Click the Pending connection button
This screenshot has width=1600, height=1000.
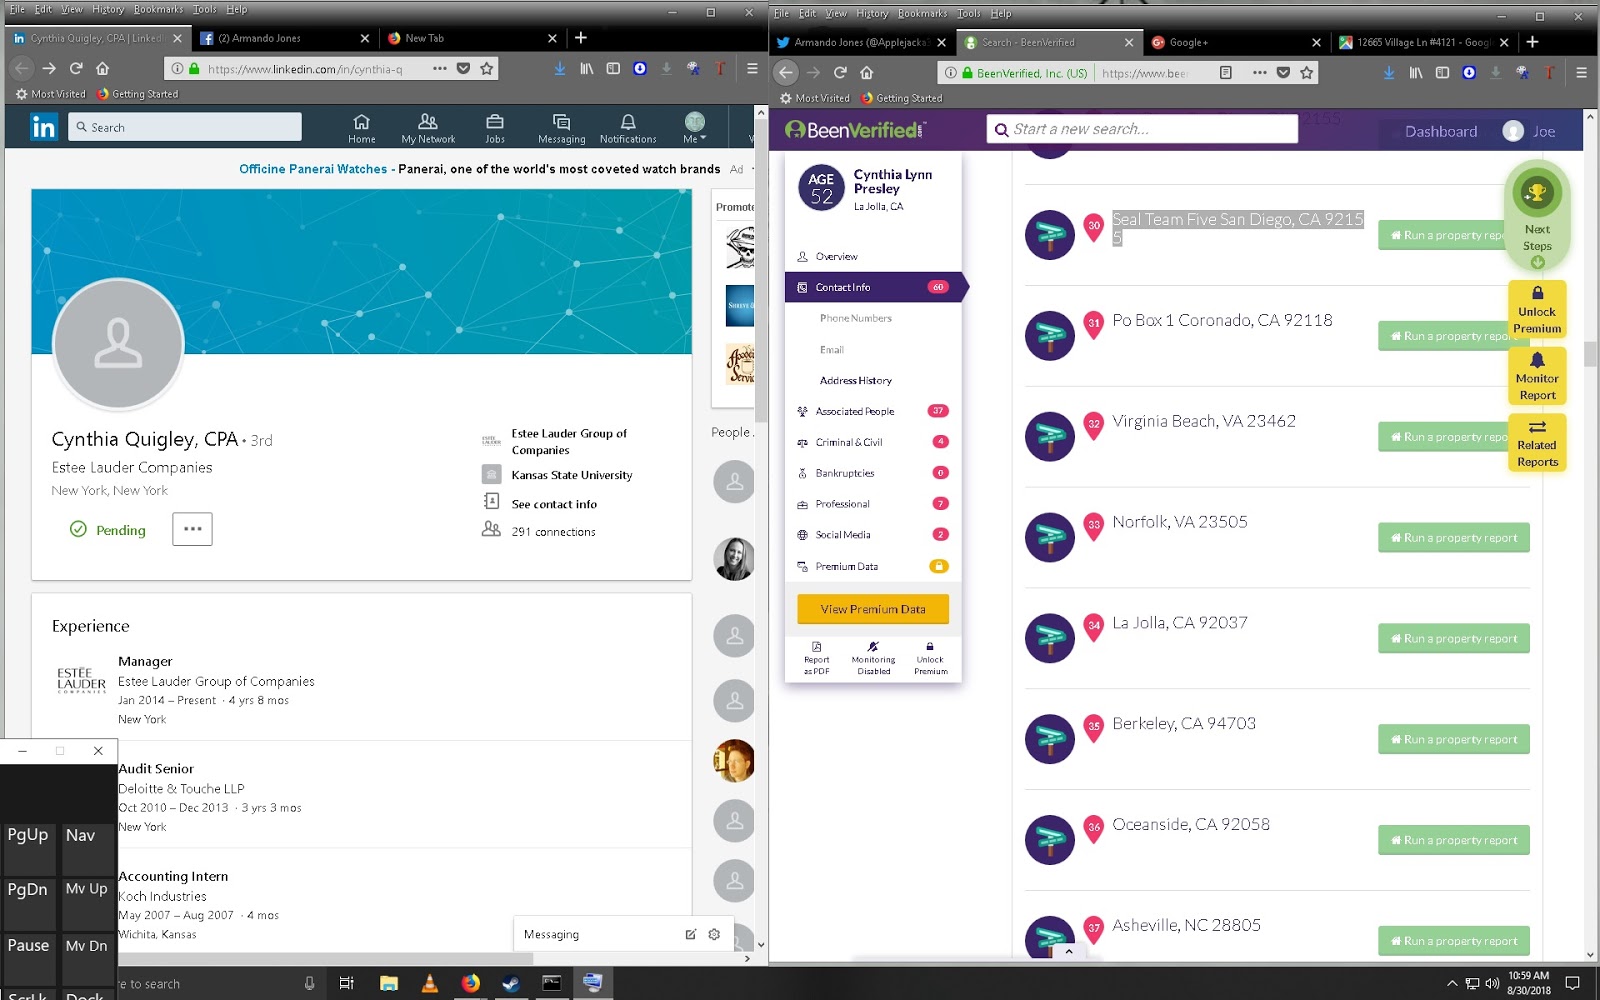tap(108, 530)
